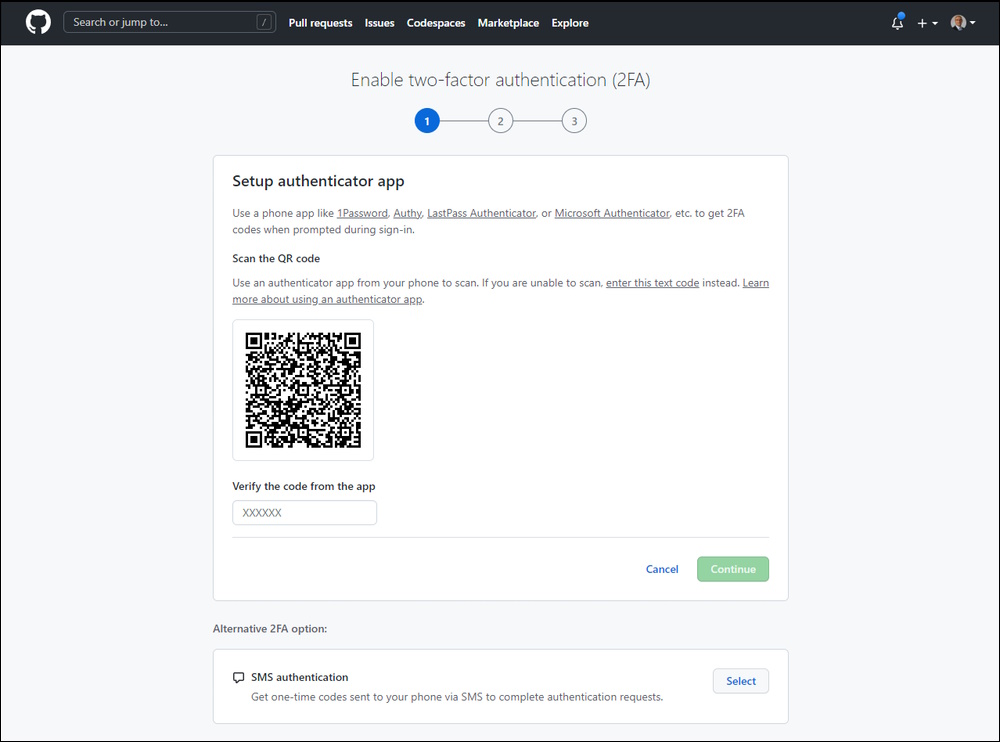Open Issues in the top navigation

tap(379, 23)
